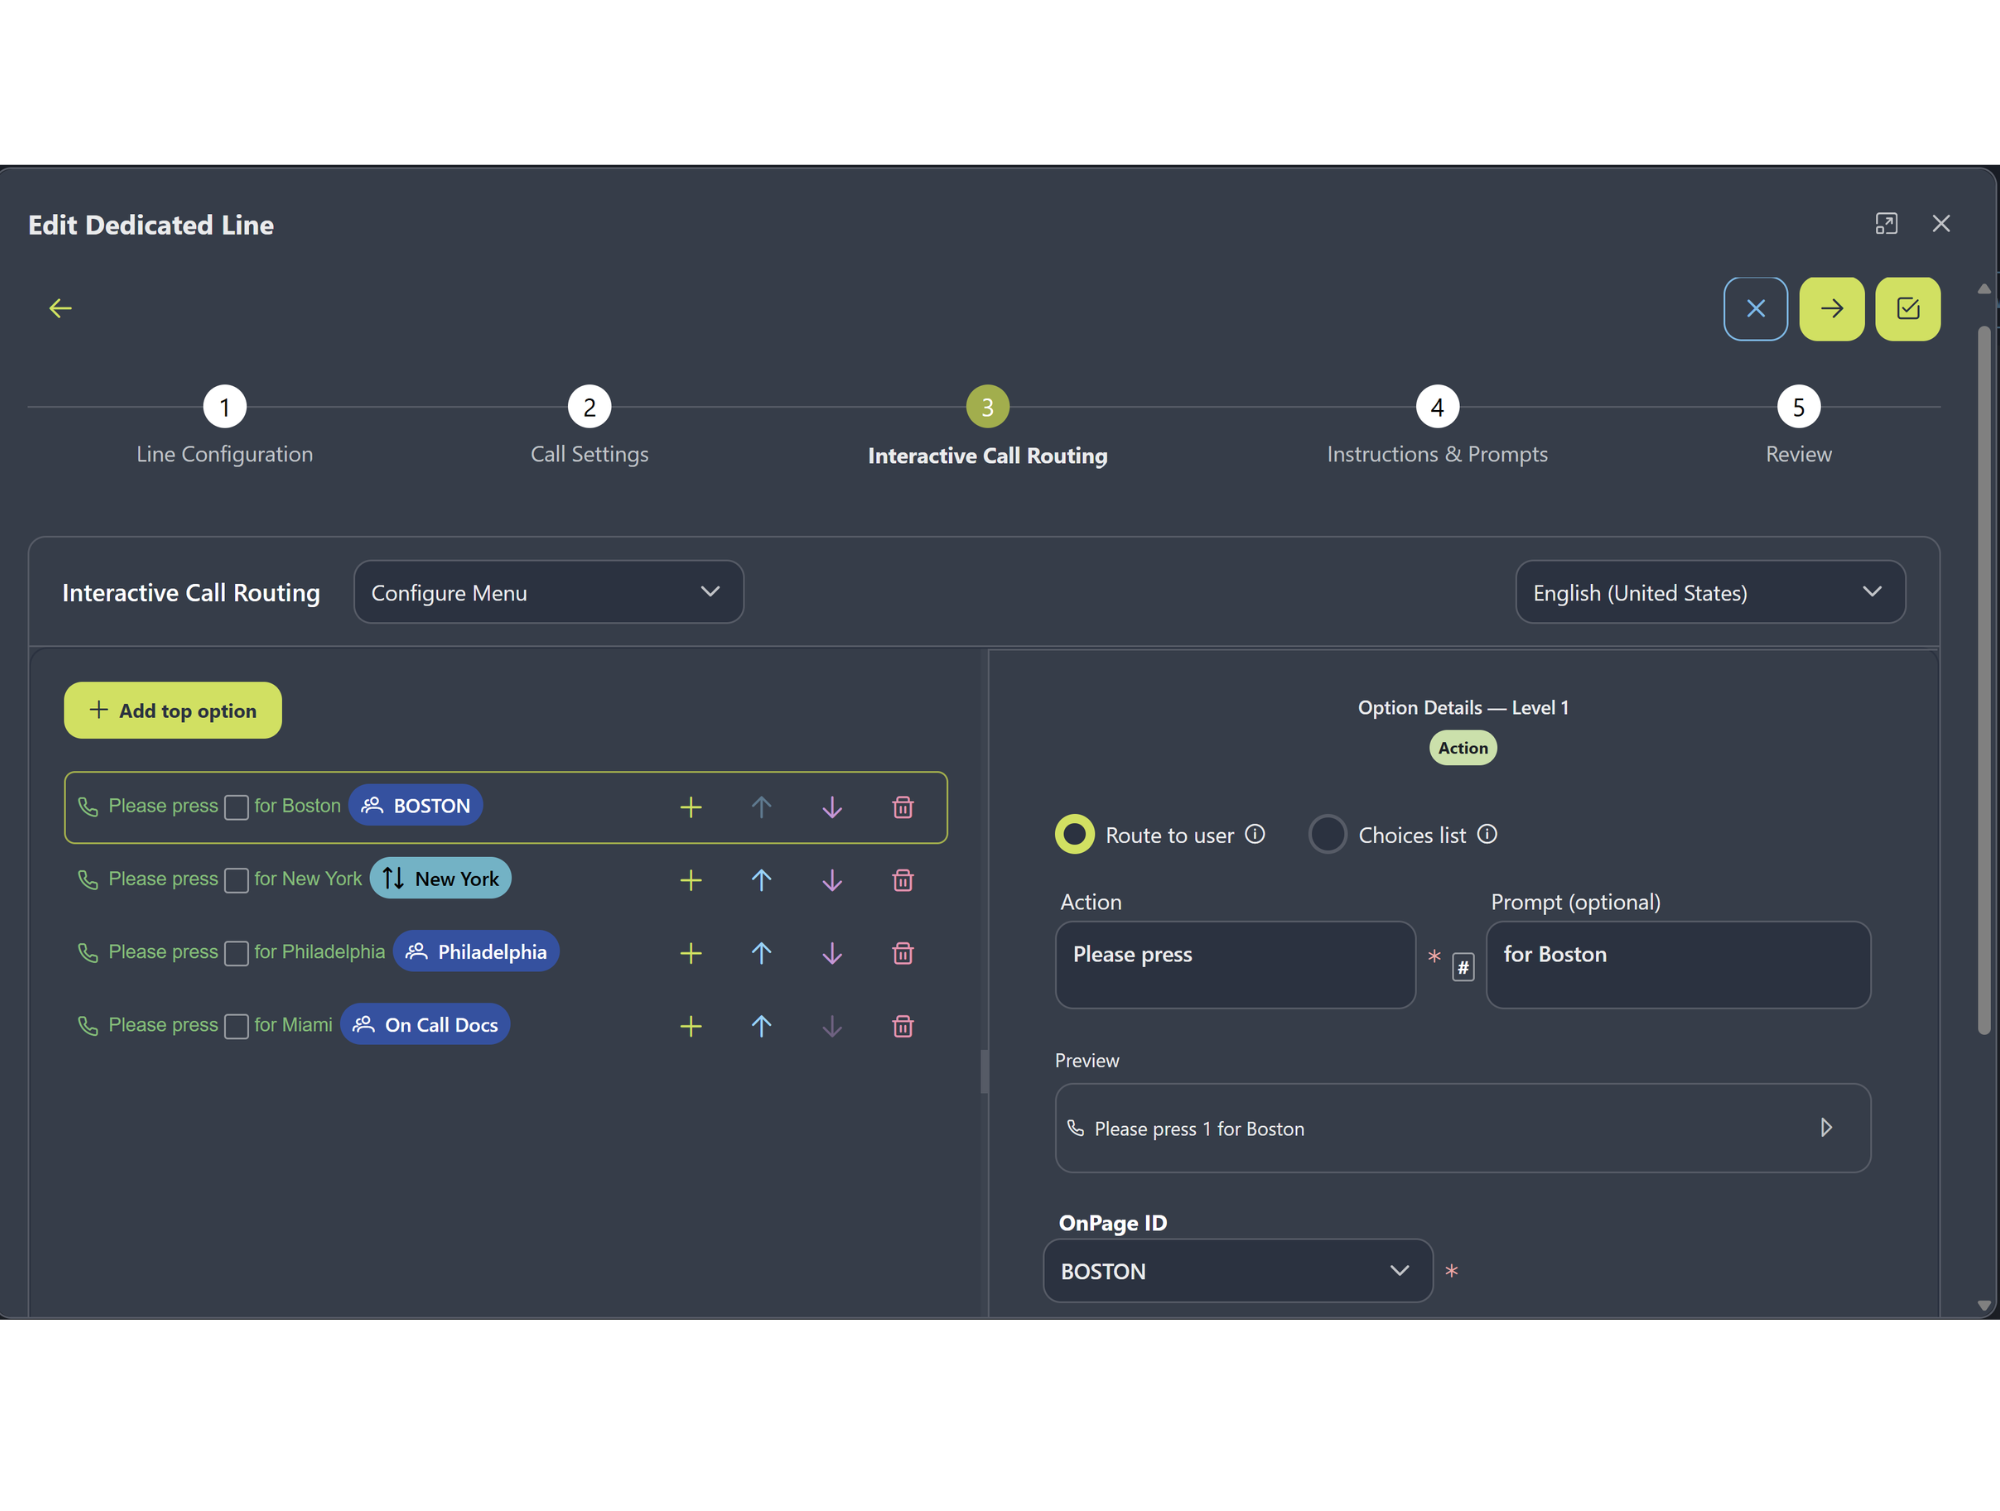Go to step 2 Call Settings
The image size is (2000, 1511).
click(589, 408)
